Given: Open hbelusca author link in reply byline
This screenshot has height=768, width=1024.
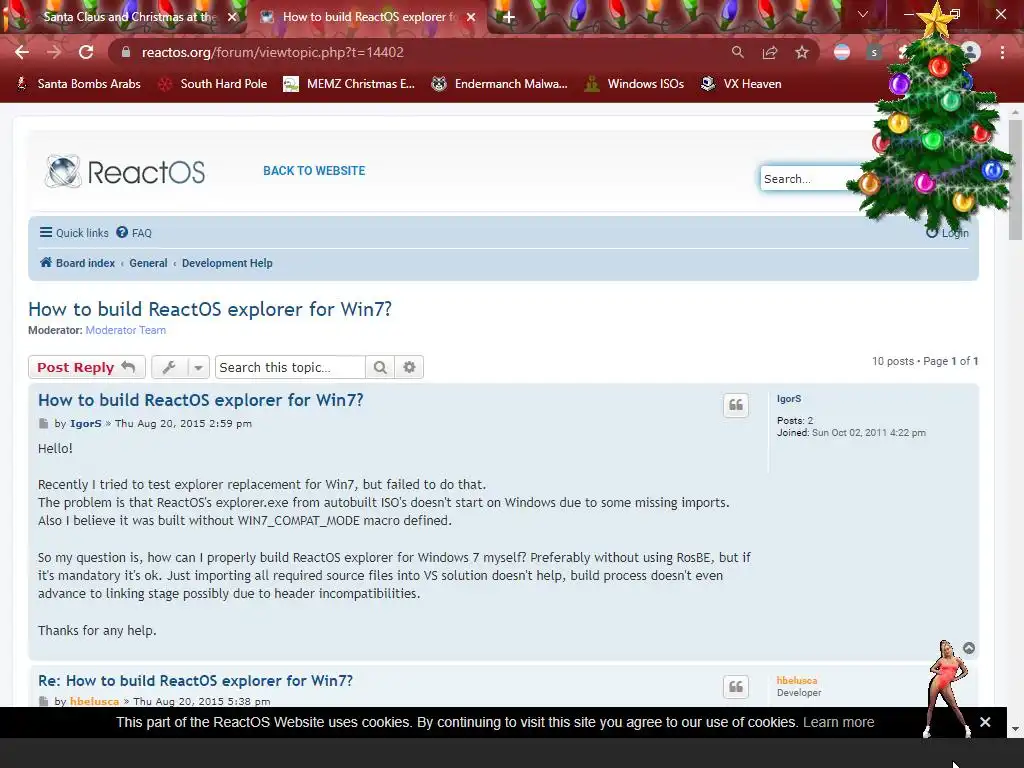Looking at the screenshot, I should click(x=94, y=701).
